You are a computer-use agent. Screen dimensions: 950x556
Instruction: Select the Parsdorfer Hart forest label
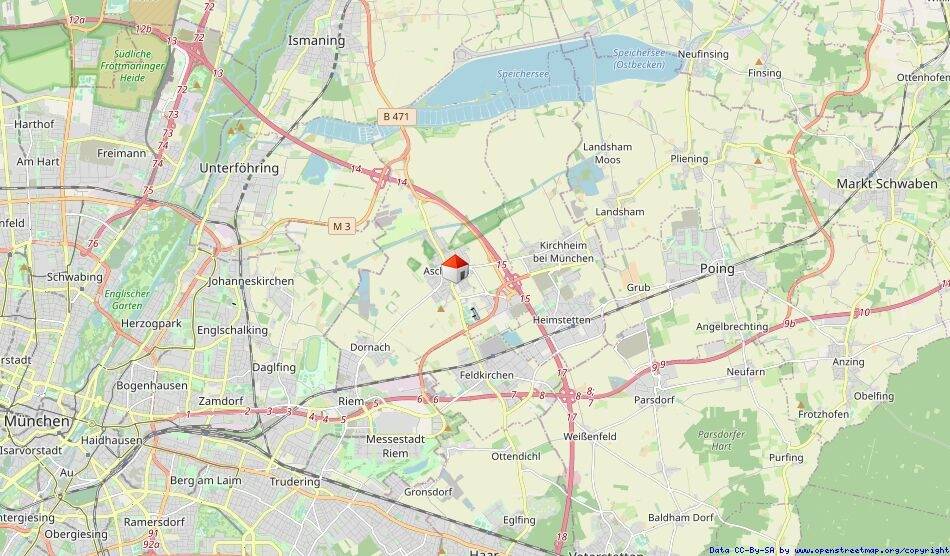721,440
